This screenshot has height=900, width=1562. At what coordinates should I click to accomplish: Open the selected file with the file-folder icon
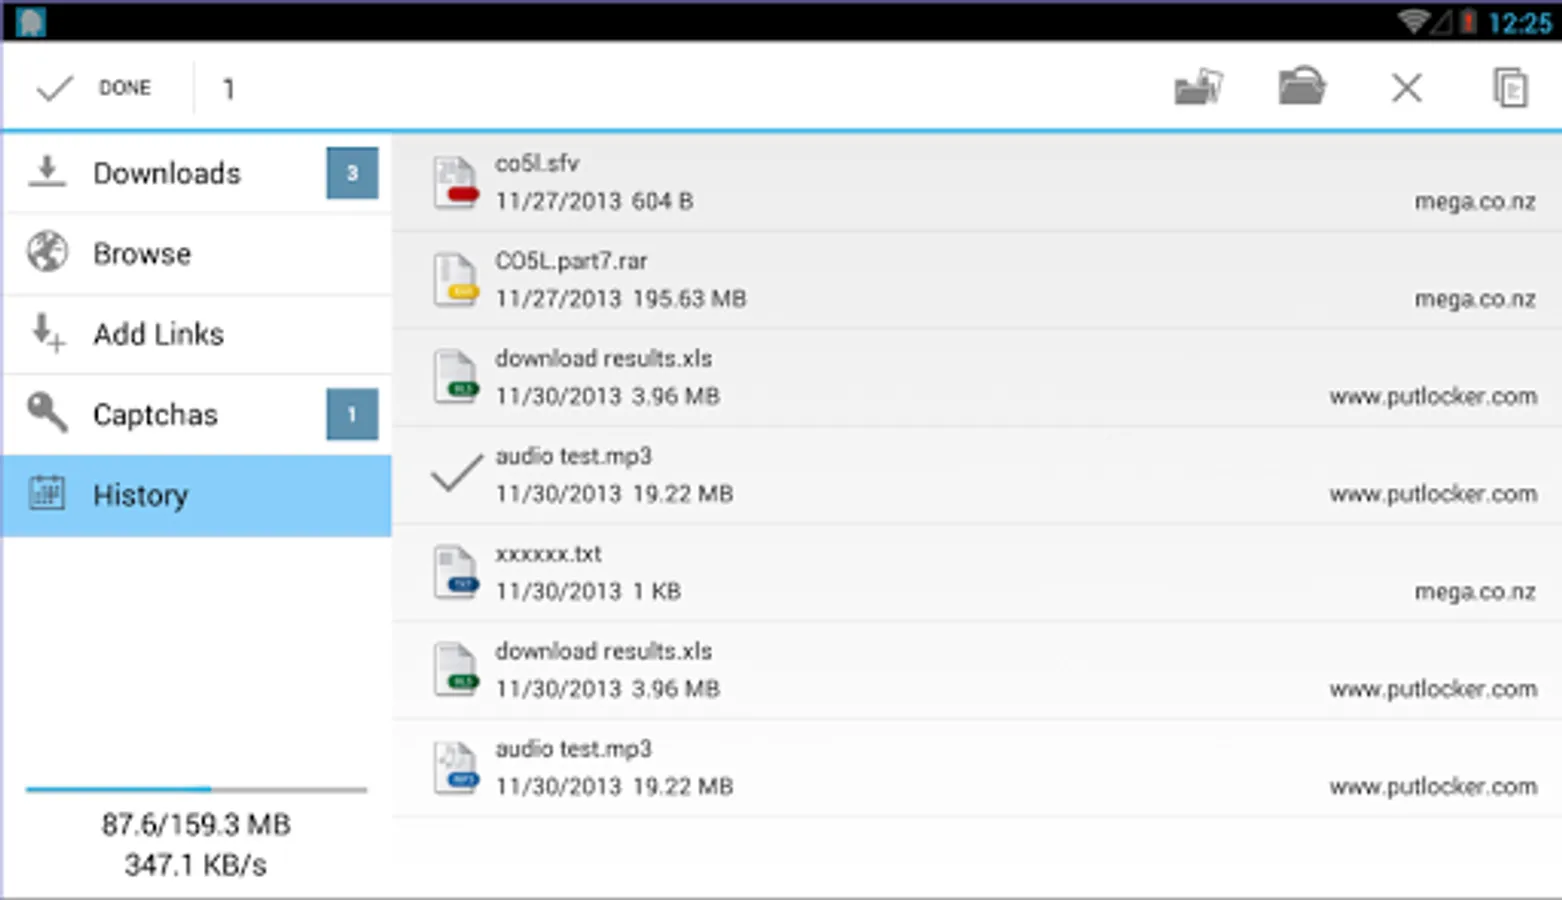pyautogui.click(x=1199, y=87)
